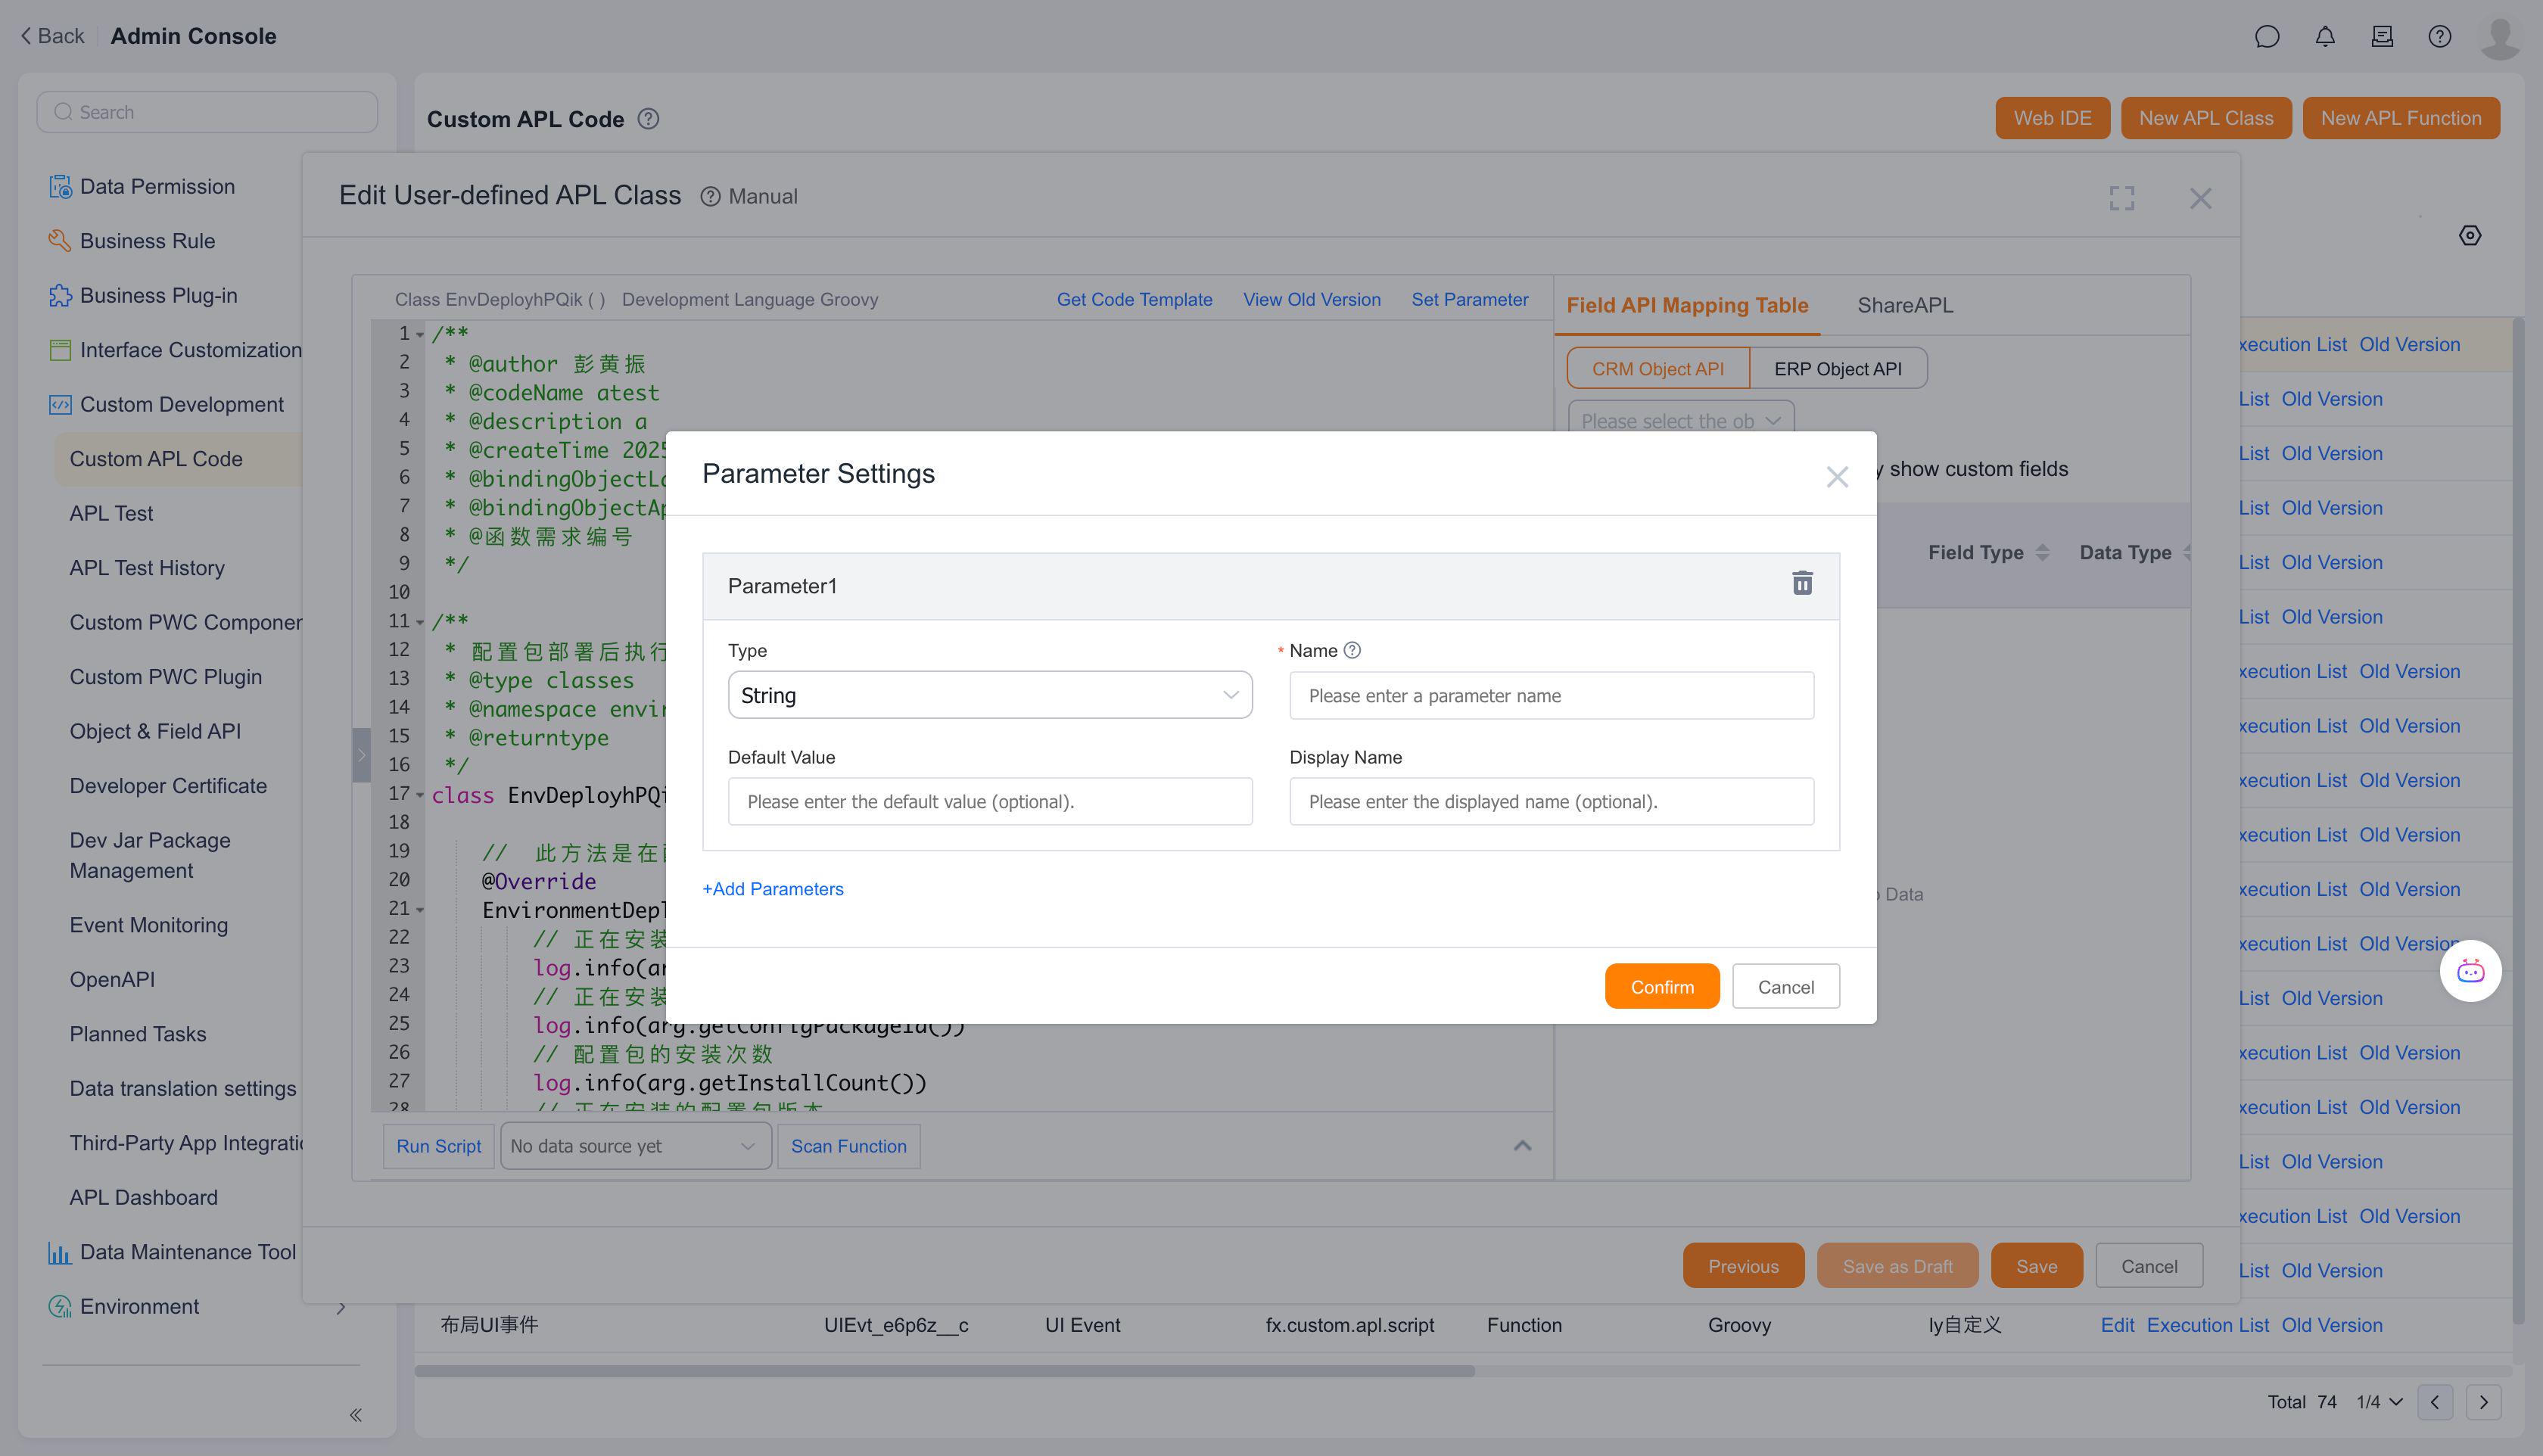This screenshot has height=1456, width=2543.
Task: Click the Scan Function button
Action: pyautogui.click(x=849, y=1146)
